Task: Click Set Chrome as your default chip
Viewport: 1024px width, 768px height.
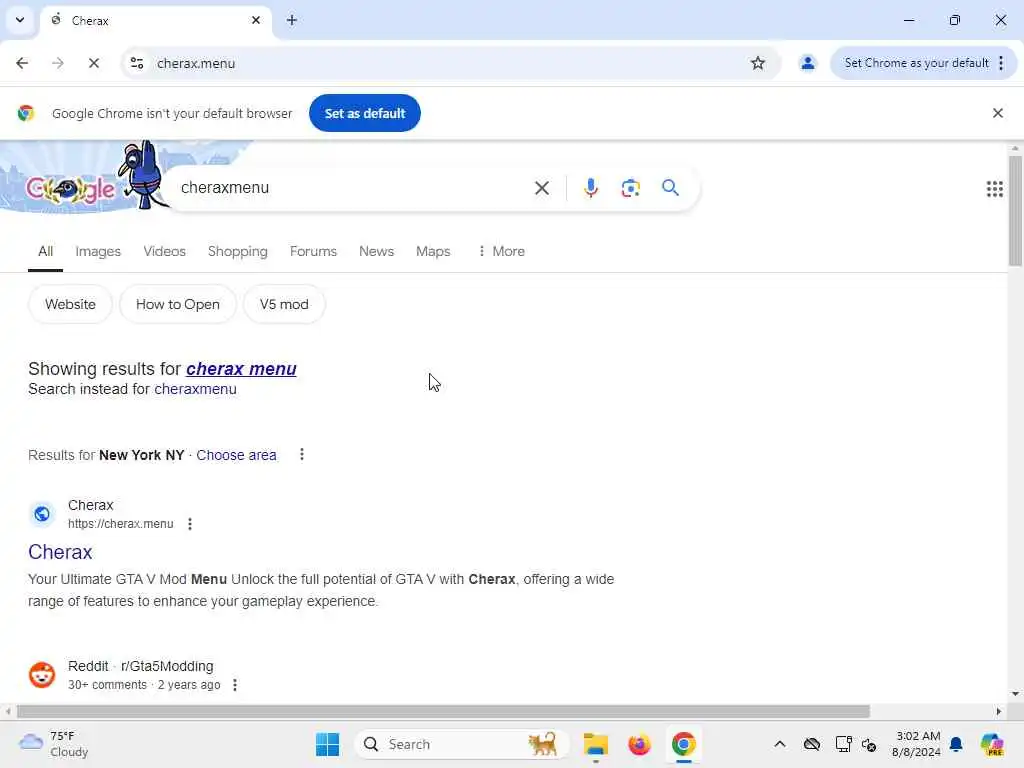Action: pos(916,63)
